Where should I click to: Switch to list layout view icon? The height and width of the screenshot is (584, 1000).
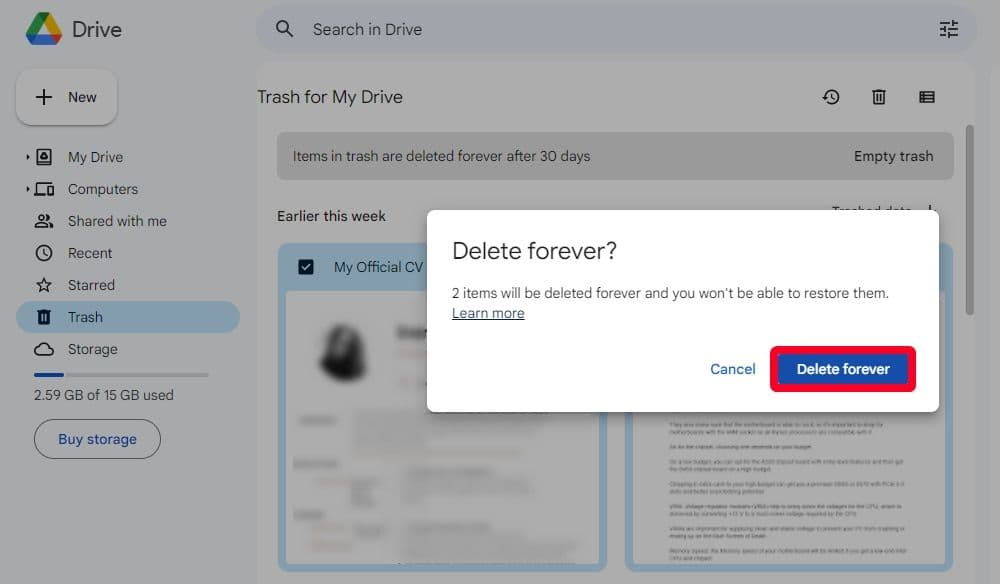927,97
